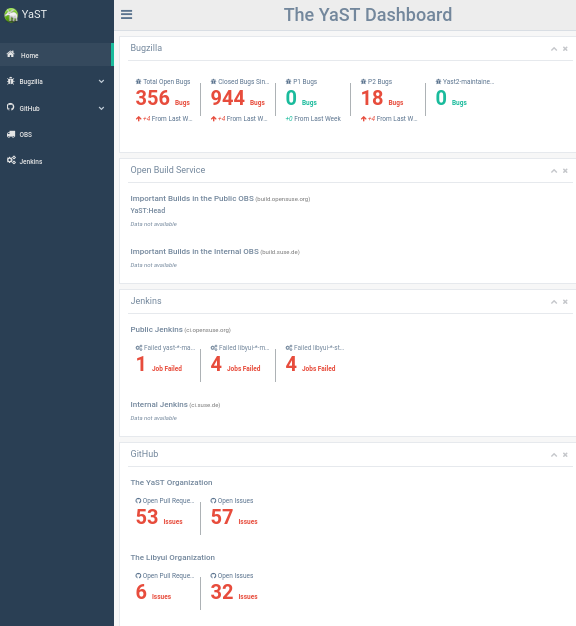
Task: Click the GitHub octocat icon in sidebar
Action: click(x=10, y=107)
